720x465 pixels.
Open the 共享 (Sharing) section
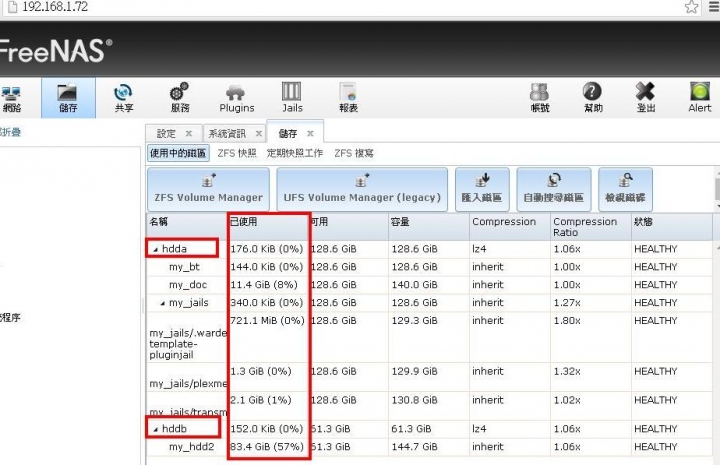pyautogui.click(x=123, y=98)
